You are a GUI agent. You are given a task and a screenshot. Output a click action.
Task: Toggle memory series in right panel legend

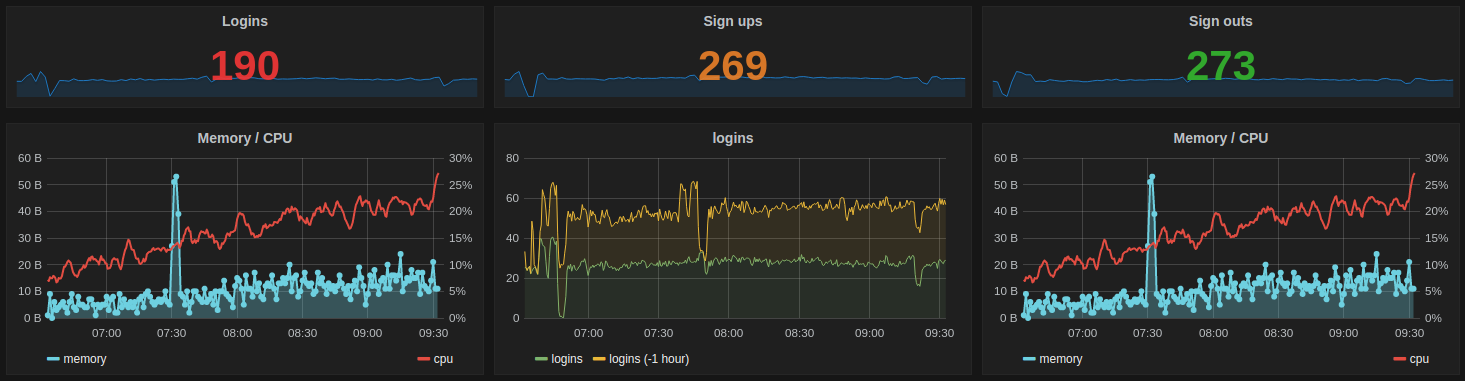tap(1053, 358)
